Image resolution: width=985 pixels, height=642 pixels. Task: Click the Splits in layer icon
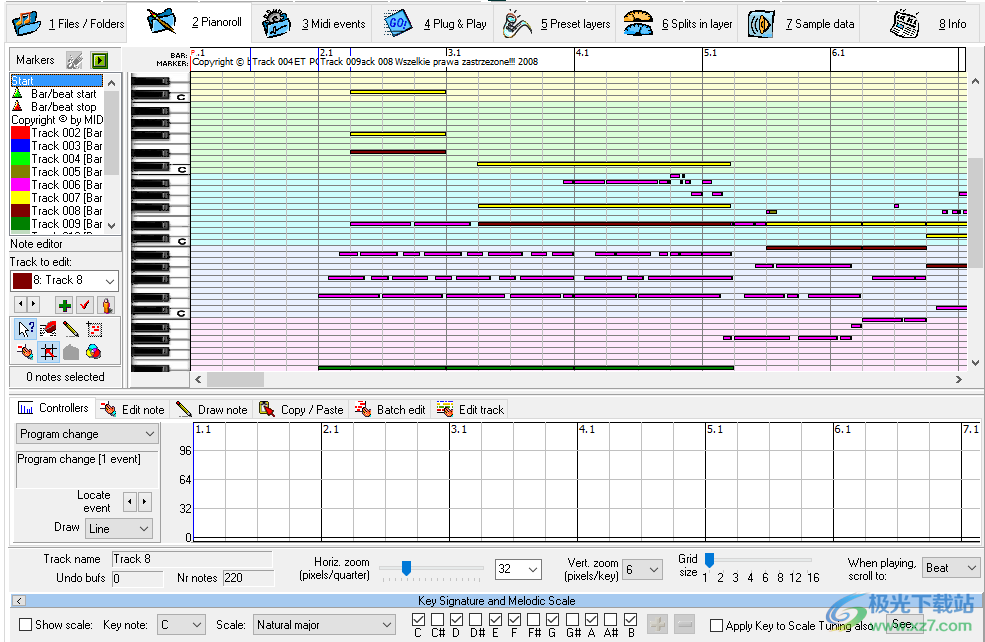(x=638, y=24)
